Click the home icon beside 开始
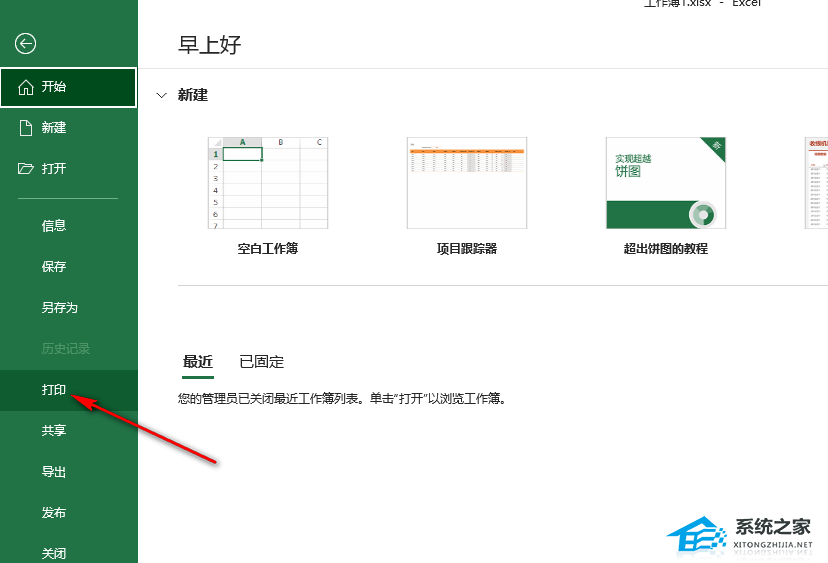828x563 pixels. [25, 87]
